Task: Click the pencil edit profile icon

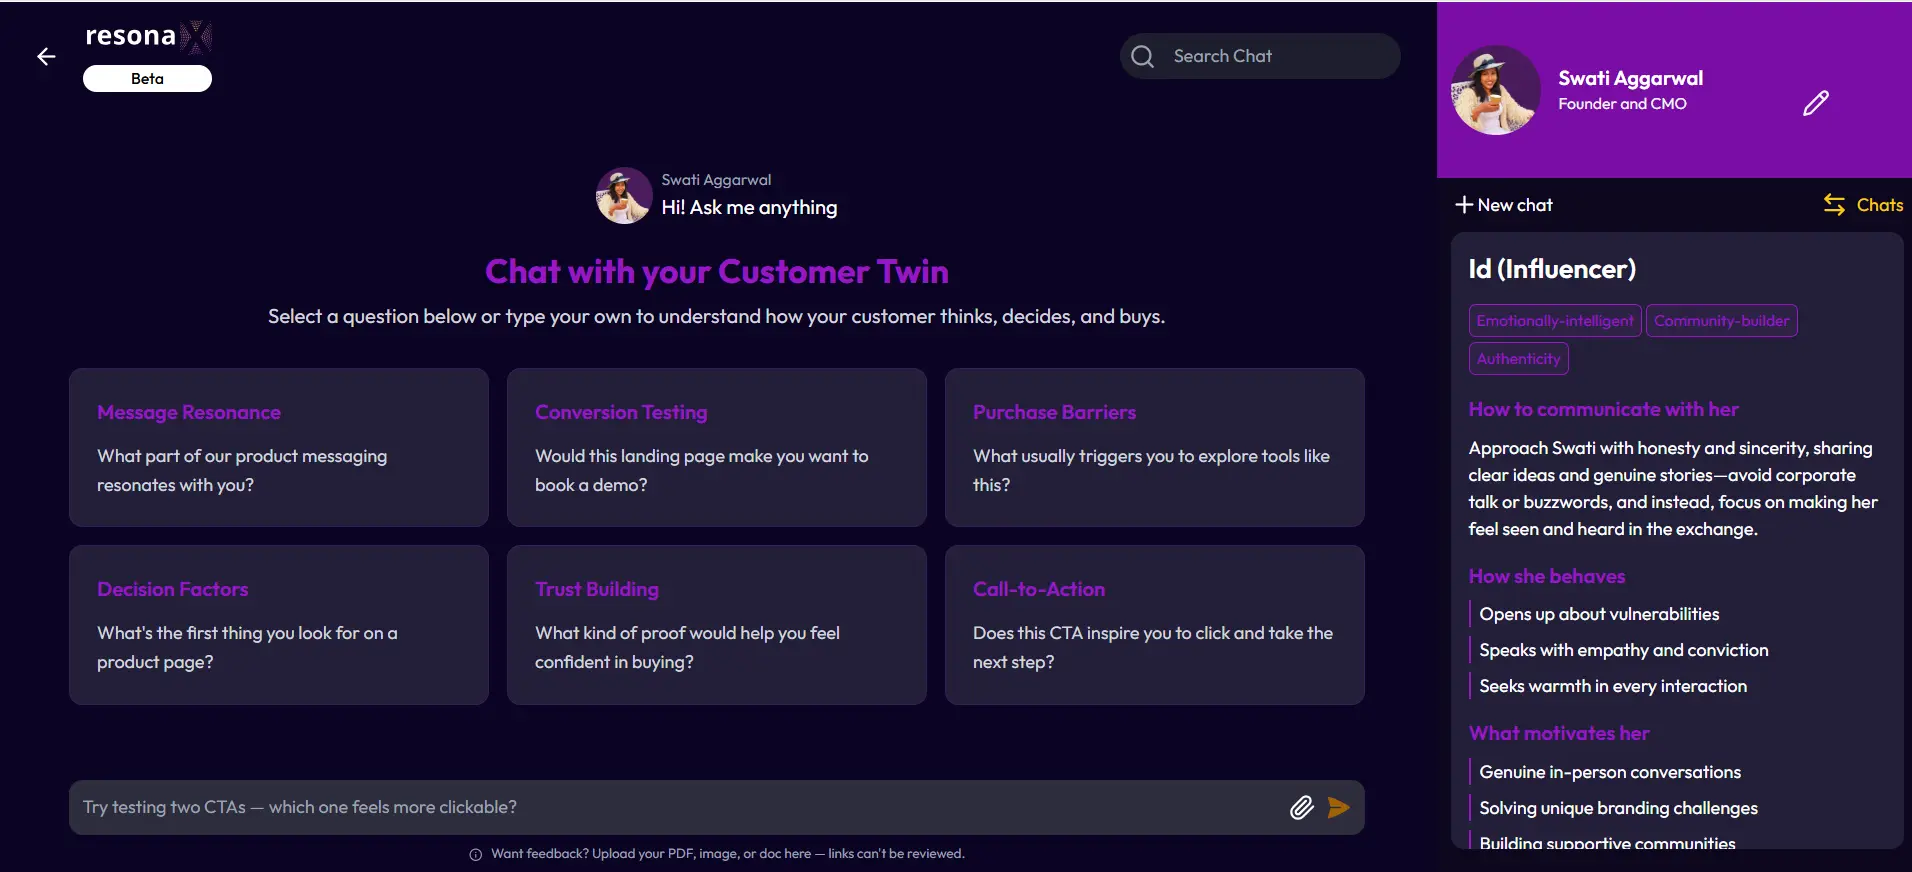Action: [x=1816, y=103]
